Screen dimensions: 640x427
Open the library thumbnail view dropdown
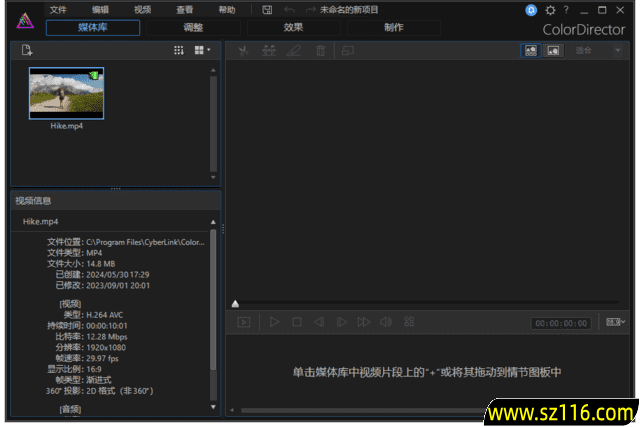202,50
